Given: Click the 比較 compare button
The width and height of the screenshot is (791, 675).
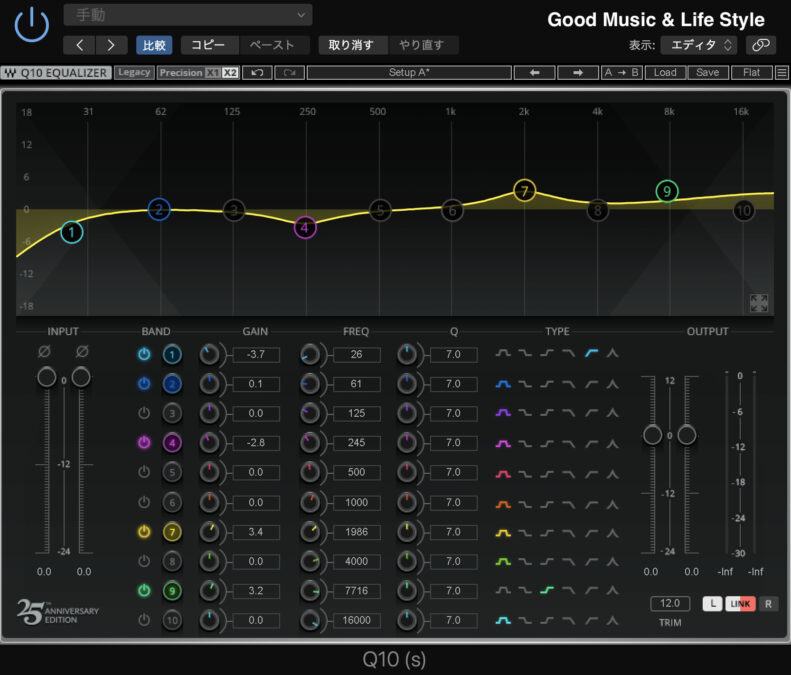Looking at the screenshot, I should pos(154,45).
